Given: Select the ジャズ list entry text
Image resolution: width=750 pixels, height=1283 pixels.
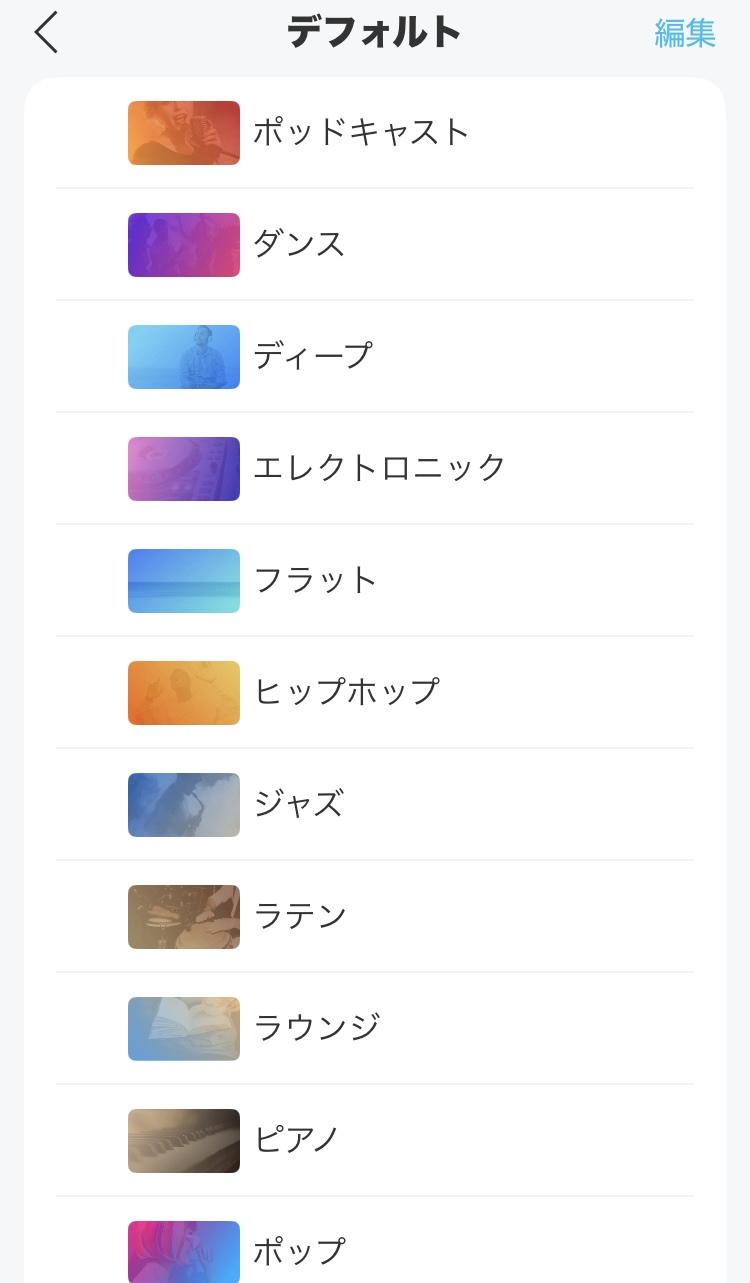Looking at the screenshot, I should point(298,804).
